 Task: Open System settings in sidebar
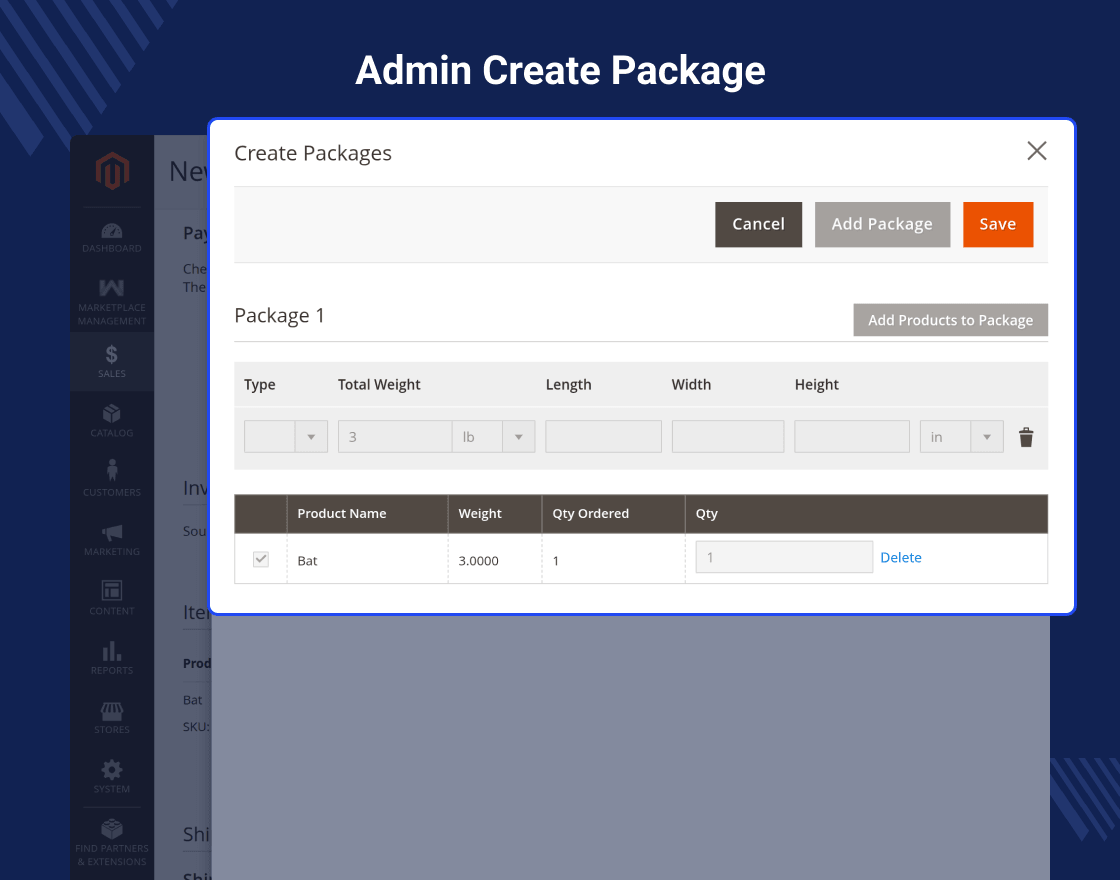[111, 776]
